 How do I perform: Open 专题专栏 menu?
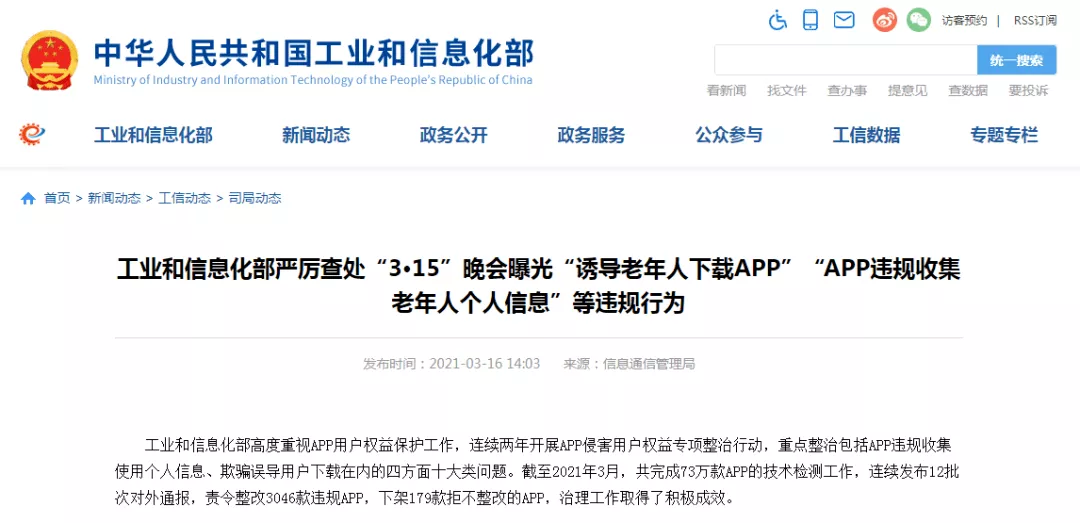coord(1004,135)
